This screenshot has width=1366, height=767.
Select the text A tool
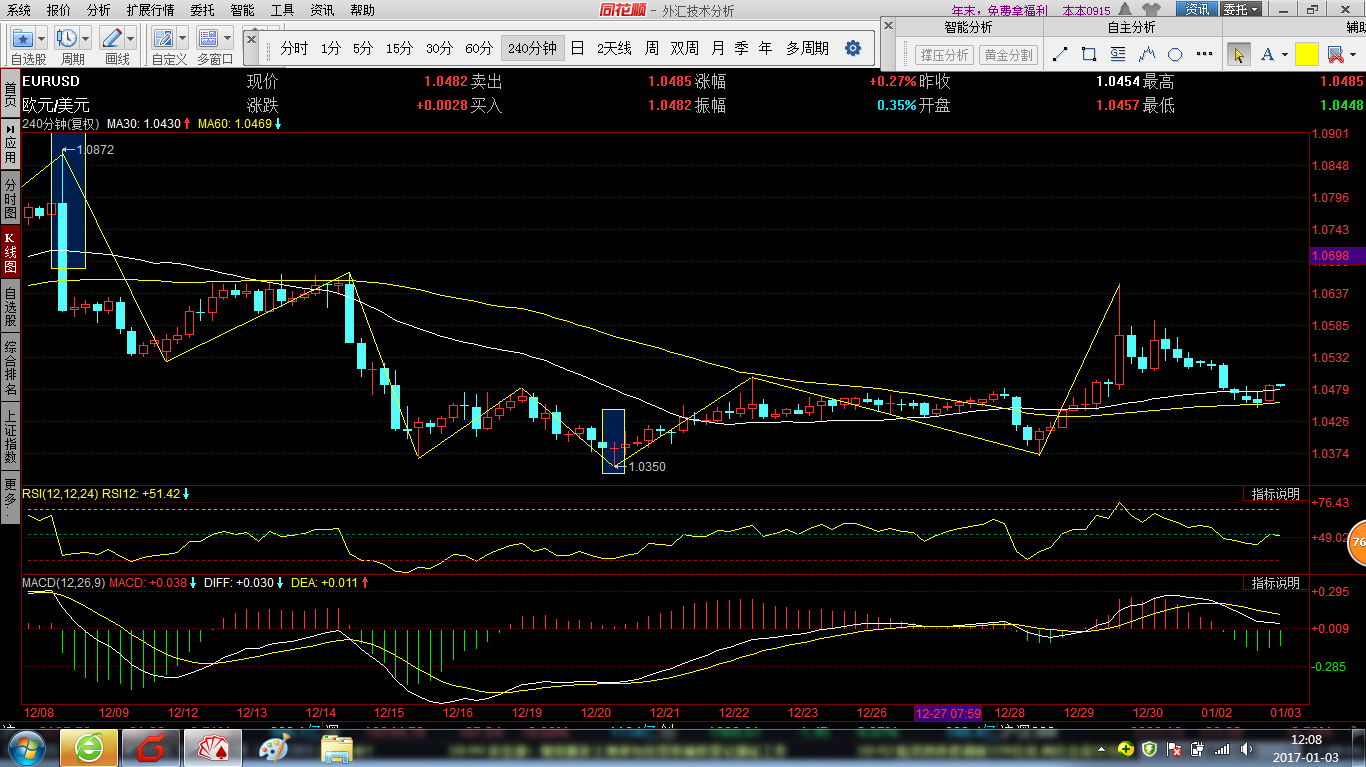(1268, 54)
